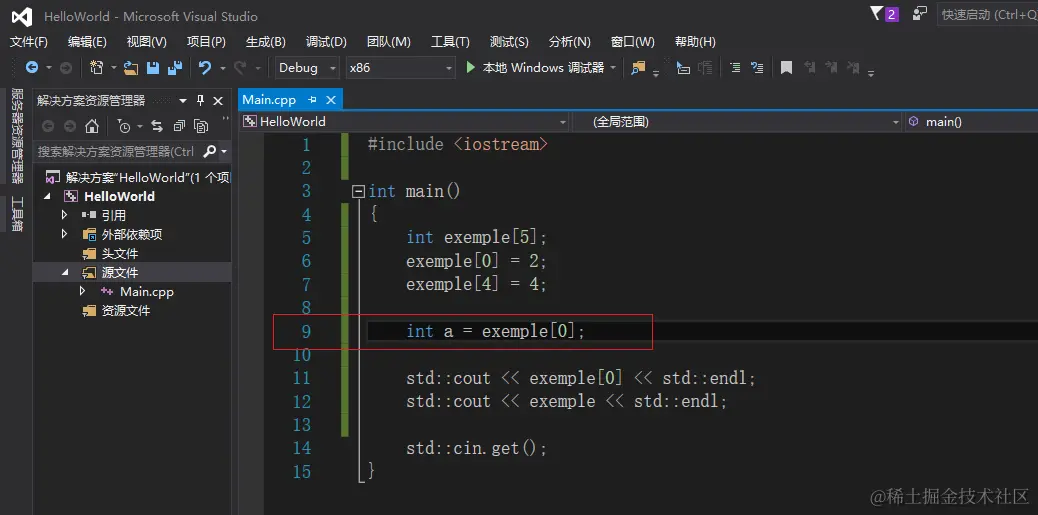This screenshot has width=1038, height=515.
Task: Open the main() member dropdown
Action: pyautogui.click(x=971, y=122)
